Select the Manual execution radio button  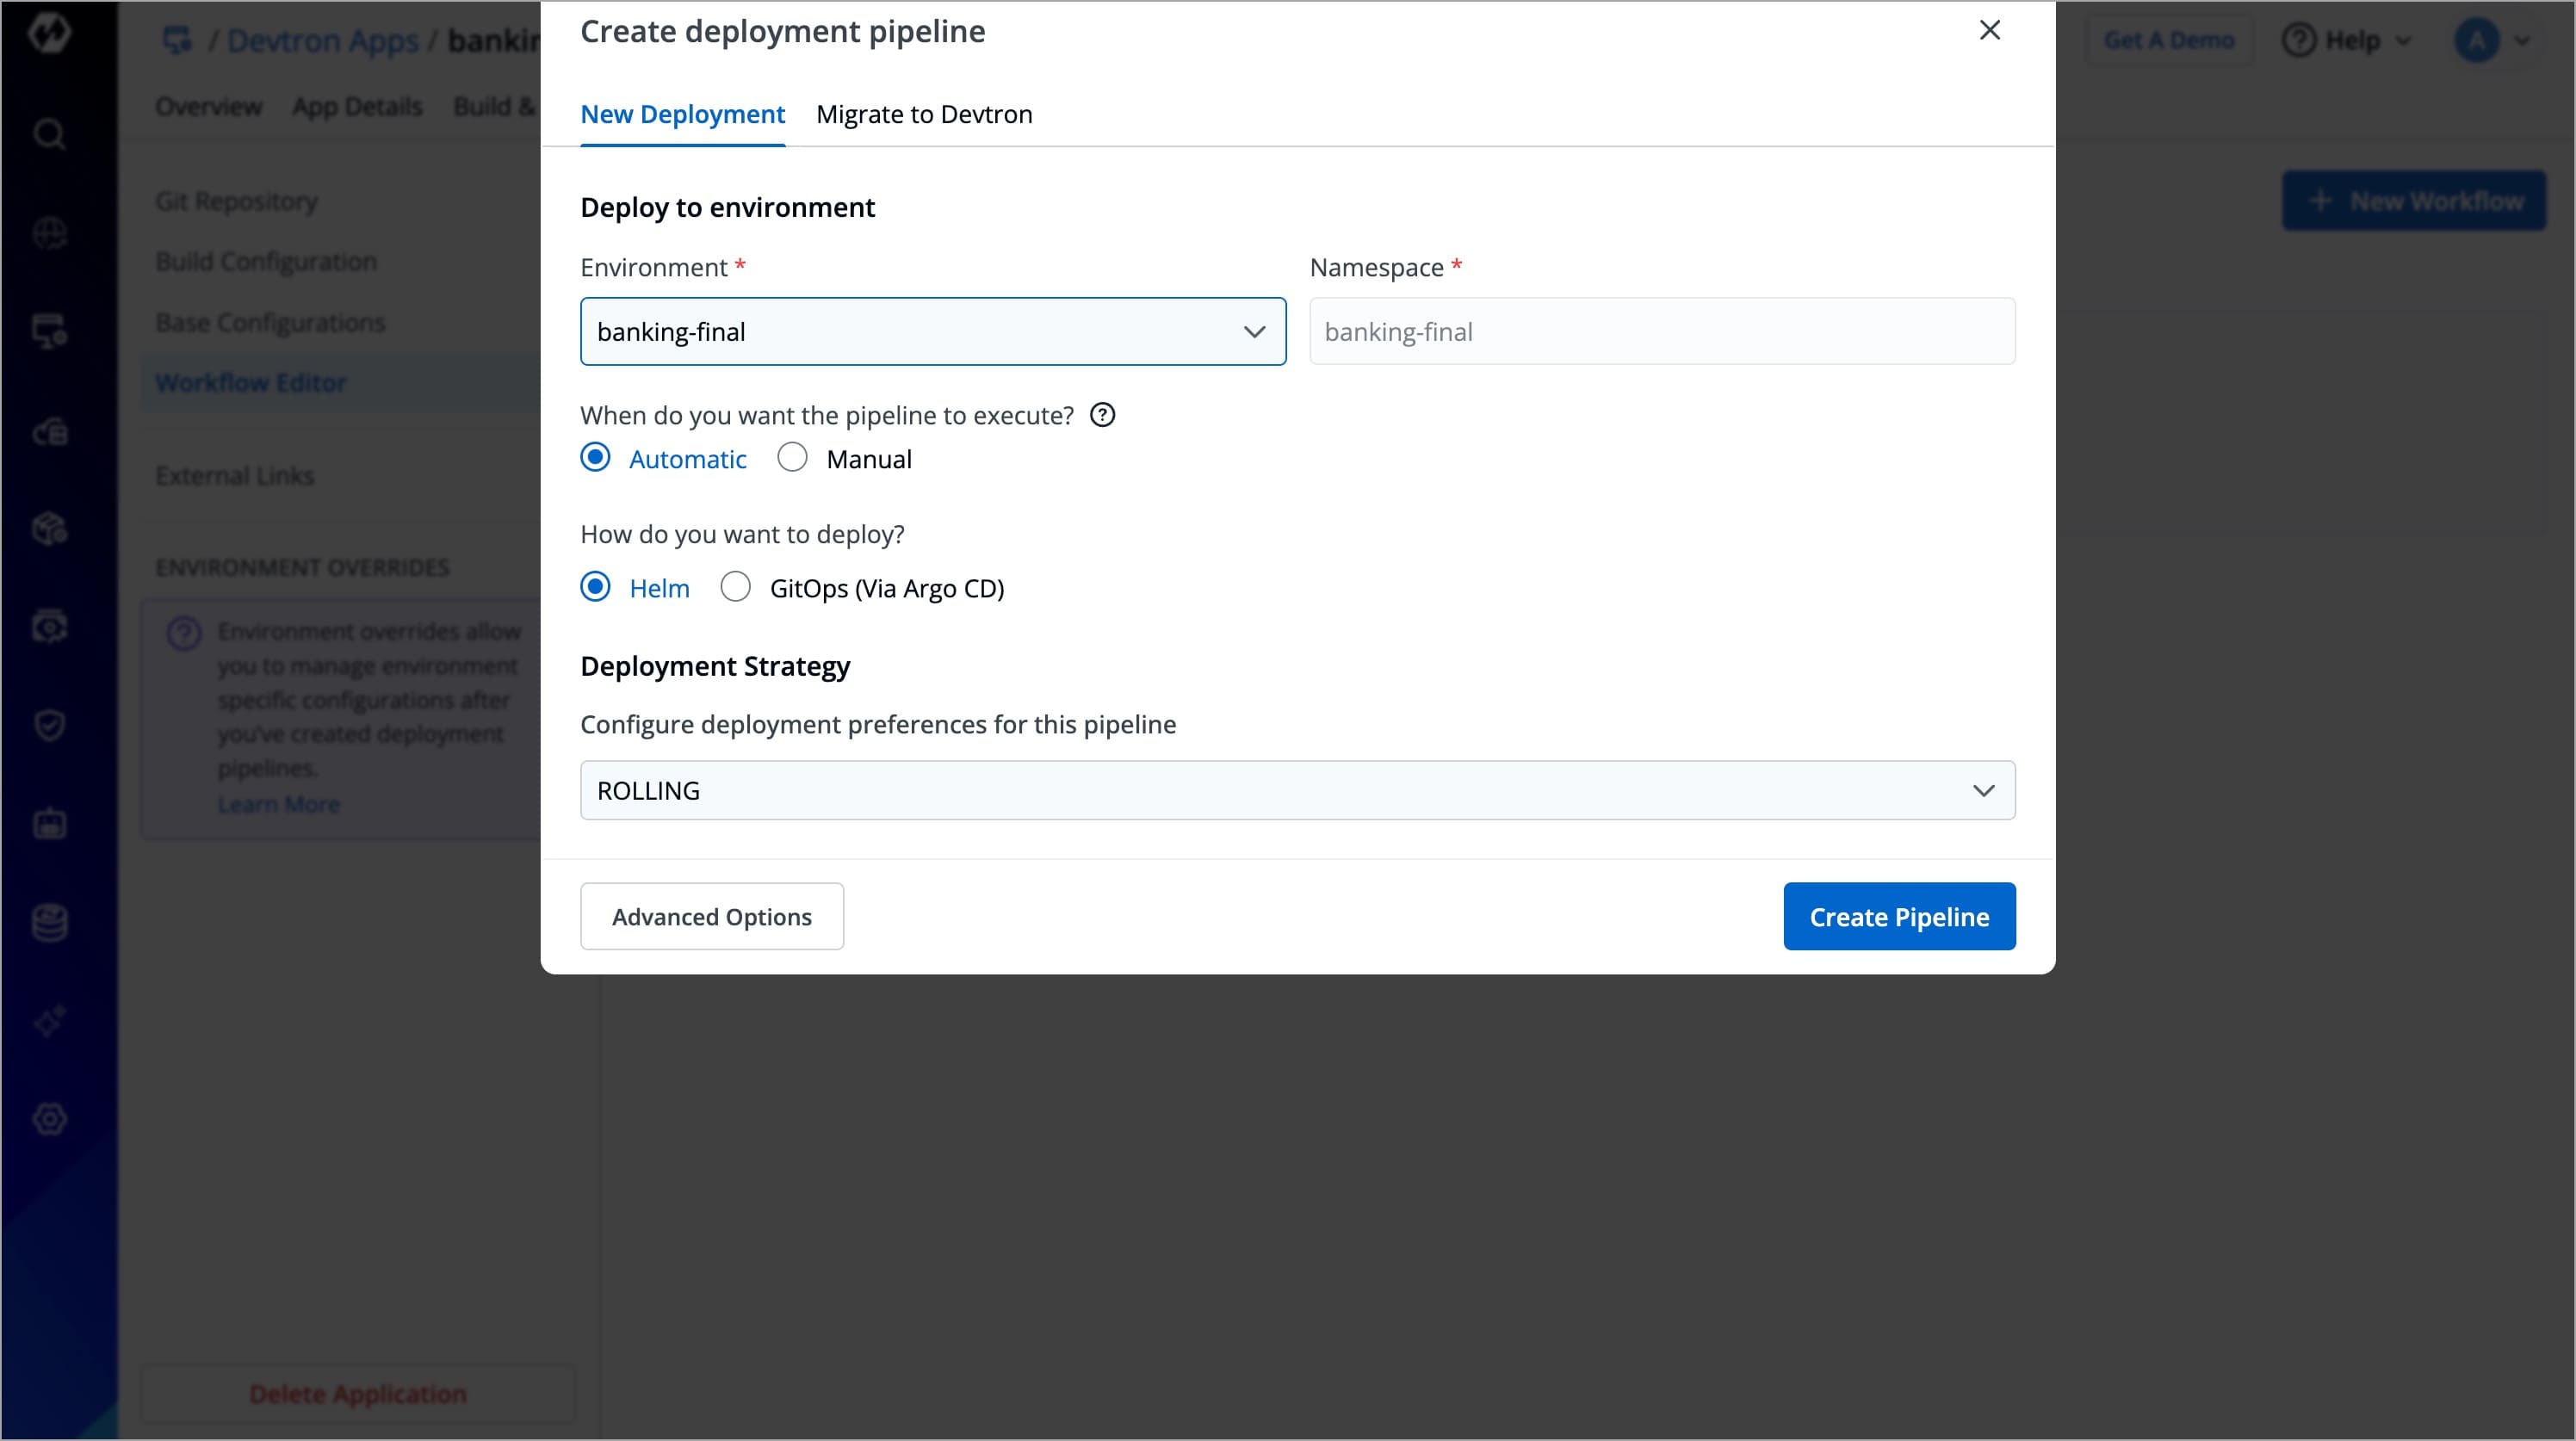792,458
